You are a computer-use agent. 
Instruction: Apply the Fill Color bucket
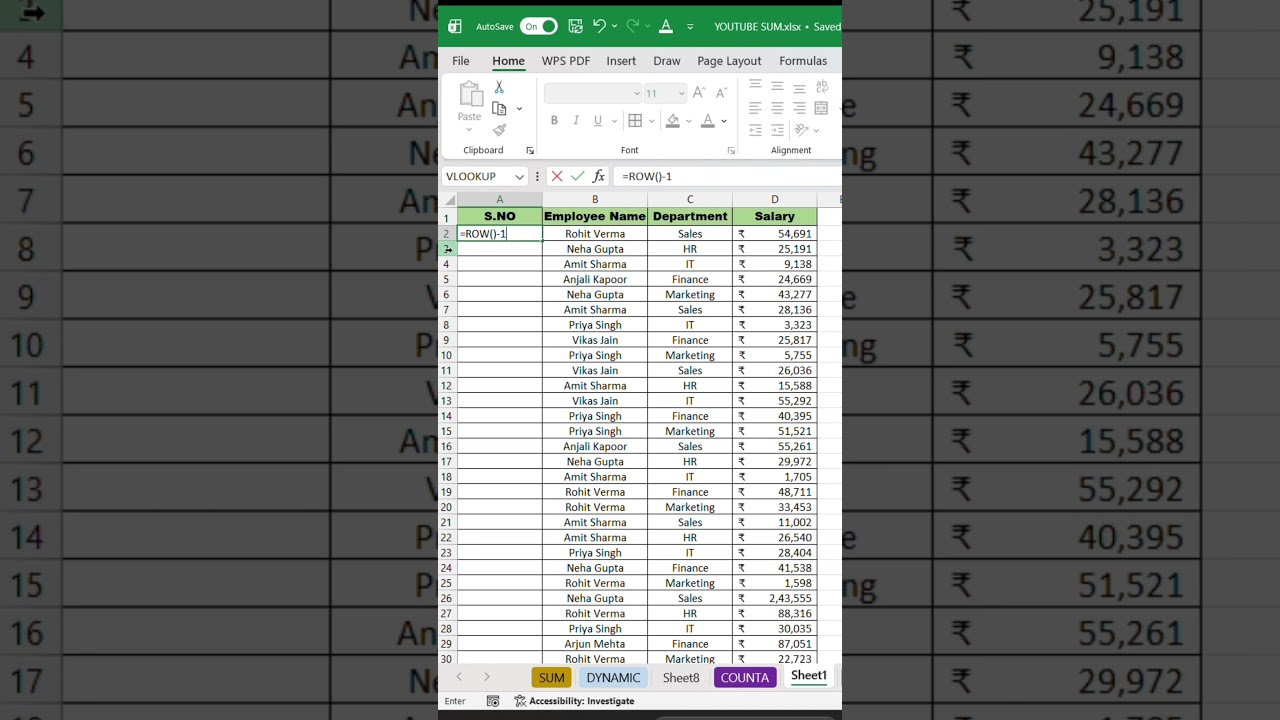(x=673, y=121)
